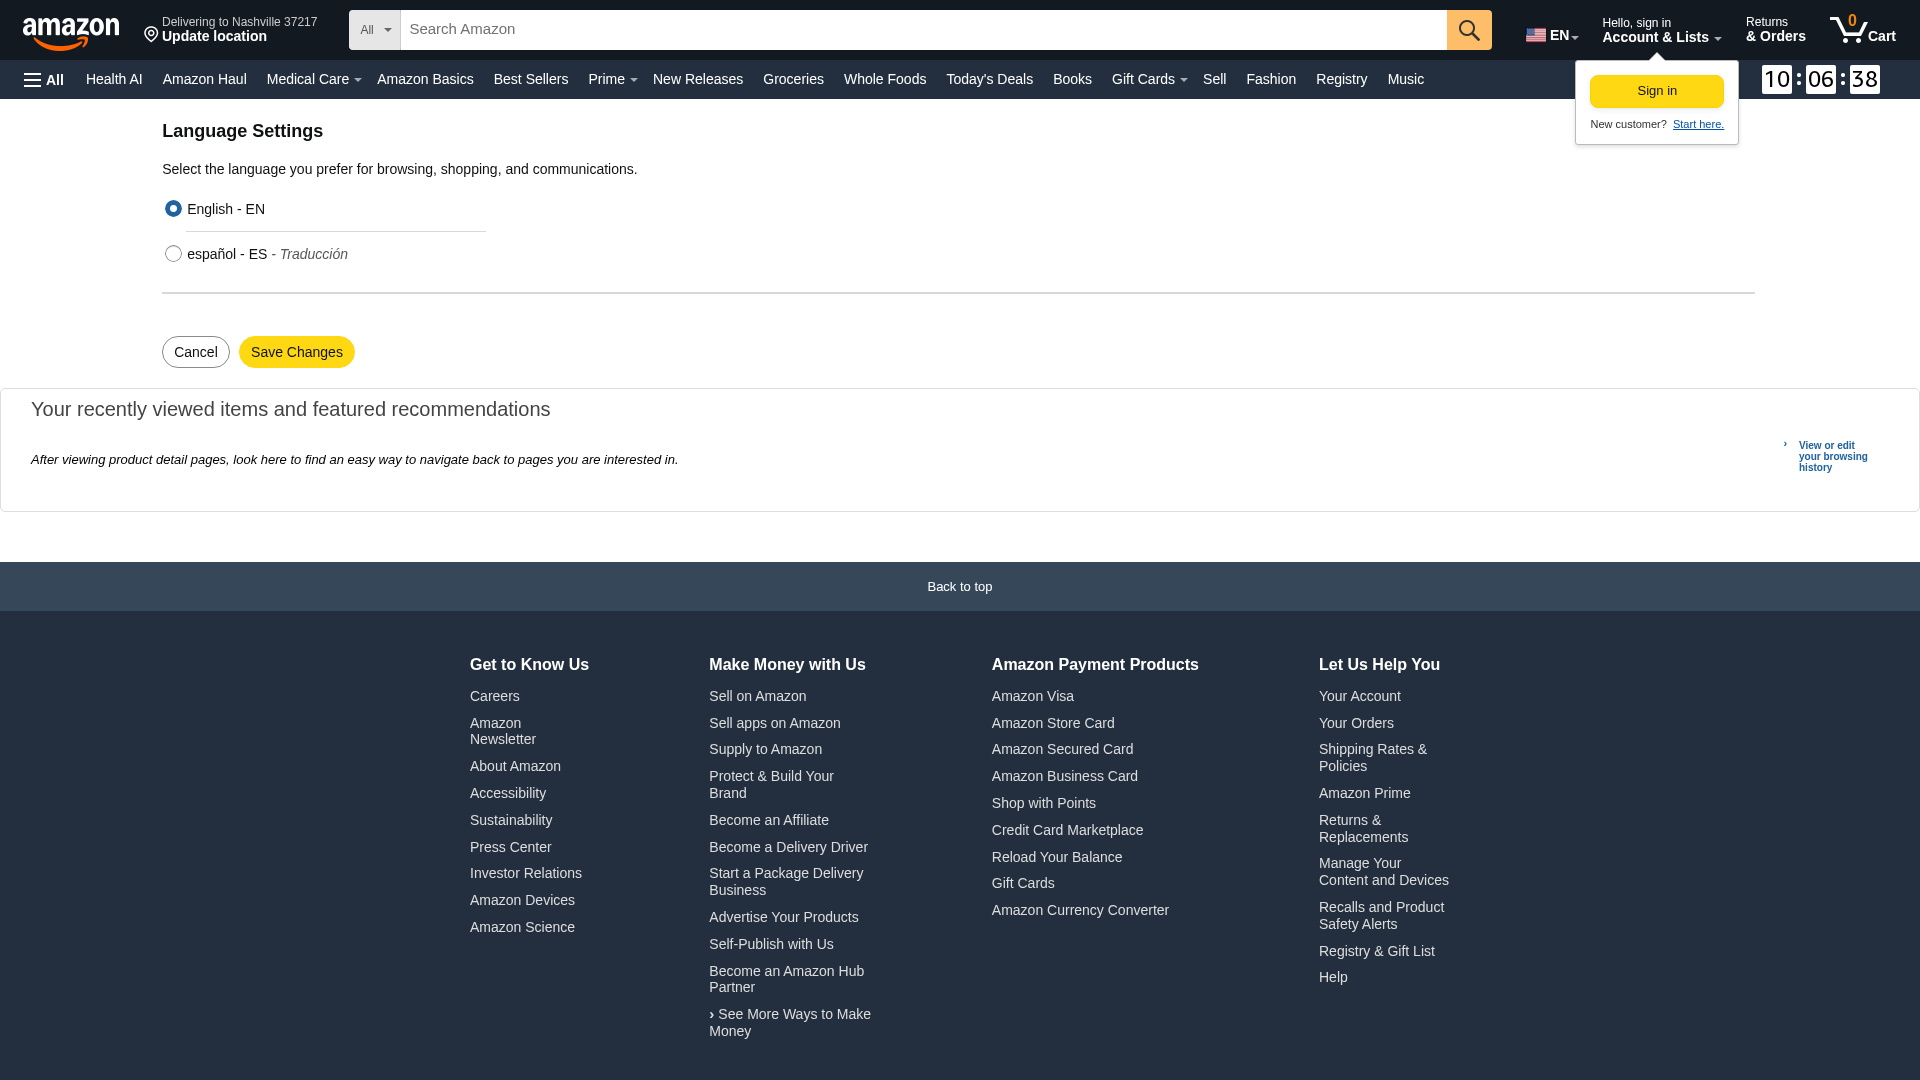Open Help footer link
Image resolution: width=1920 pixels, height=1080 pixels.
(1333, 977)
